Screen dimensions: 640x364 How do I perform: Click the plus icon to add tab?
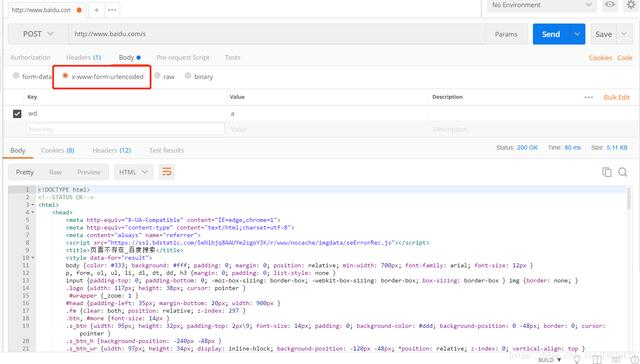[96, 10]
